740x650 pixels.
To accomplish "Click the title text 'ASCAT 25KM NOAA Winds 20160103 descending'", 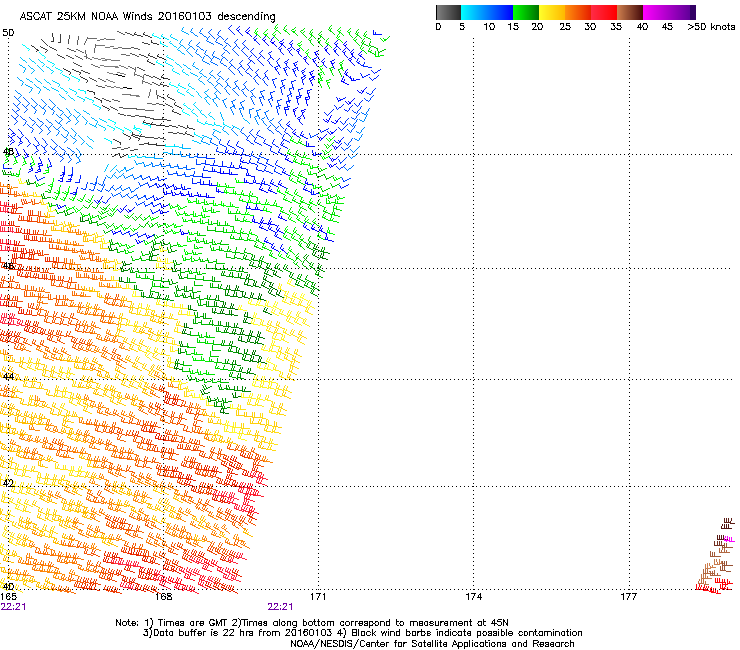I will pos(147,17).
